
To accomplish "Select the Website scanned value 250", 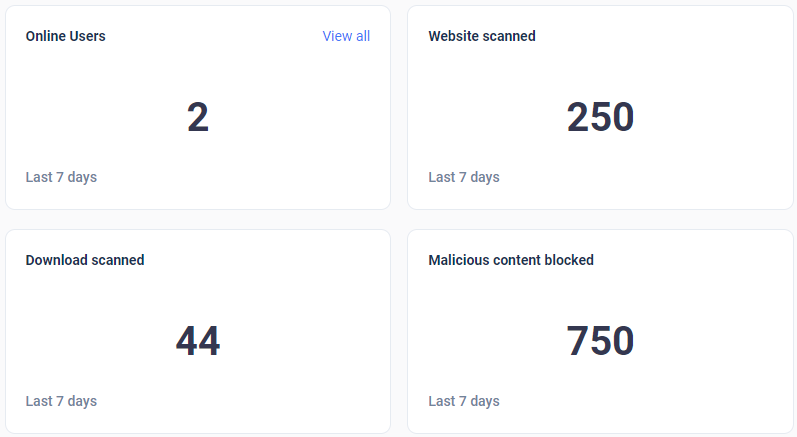I will pyautogui.click(x=600, y=117).
